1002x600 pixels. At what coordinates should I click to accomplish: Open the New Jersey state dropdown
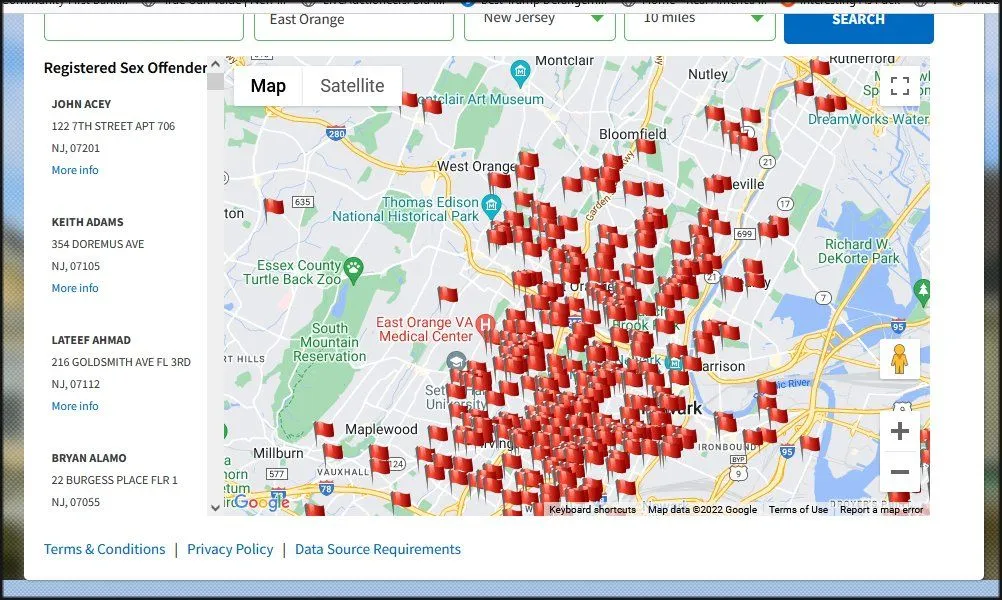[539, 19]
